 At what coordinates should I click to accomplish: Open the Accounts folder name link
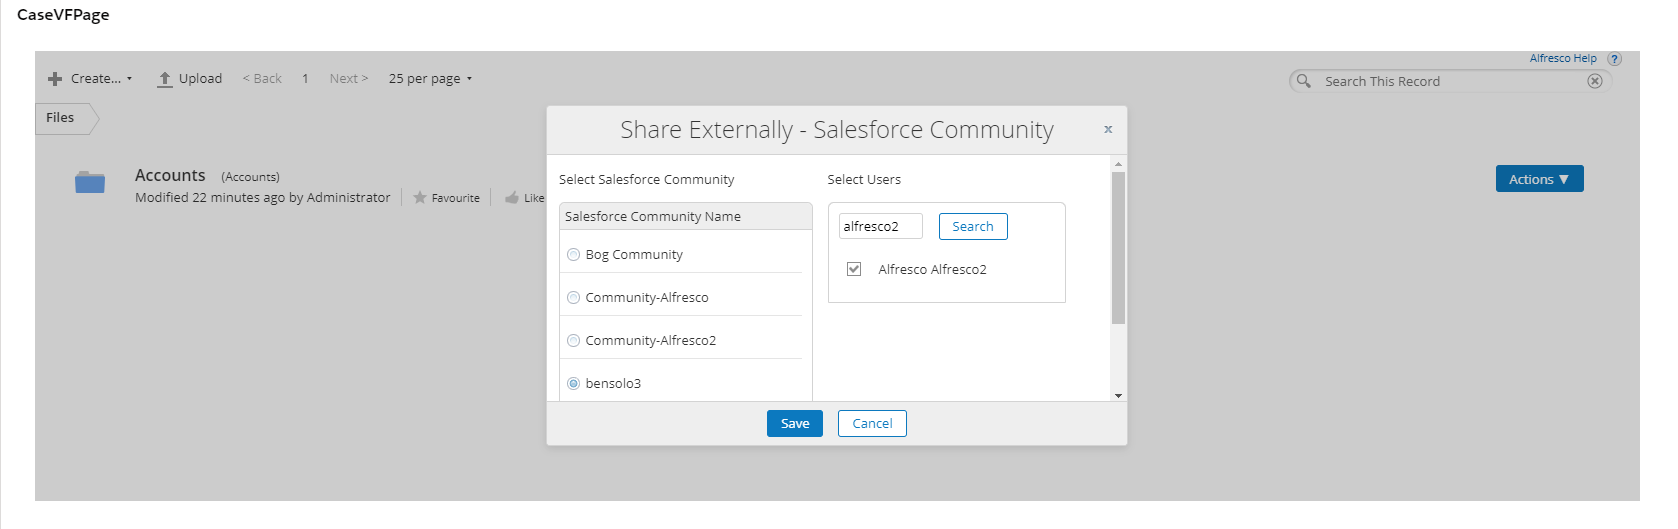[170, 175]
